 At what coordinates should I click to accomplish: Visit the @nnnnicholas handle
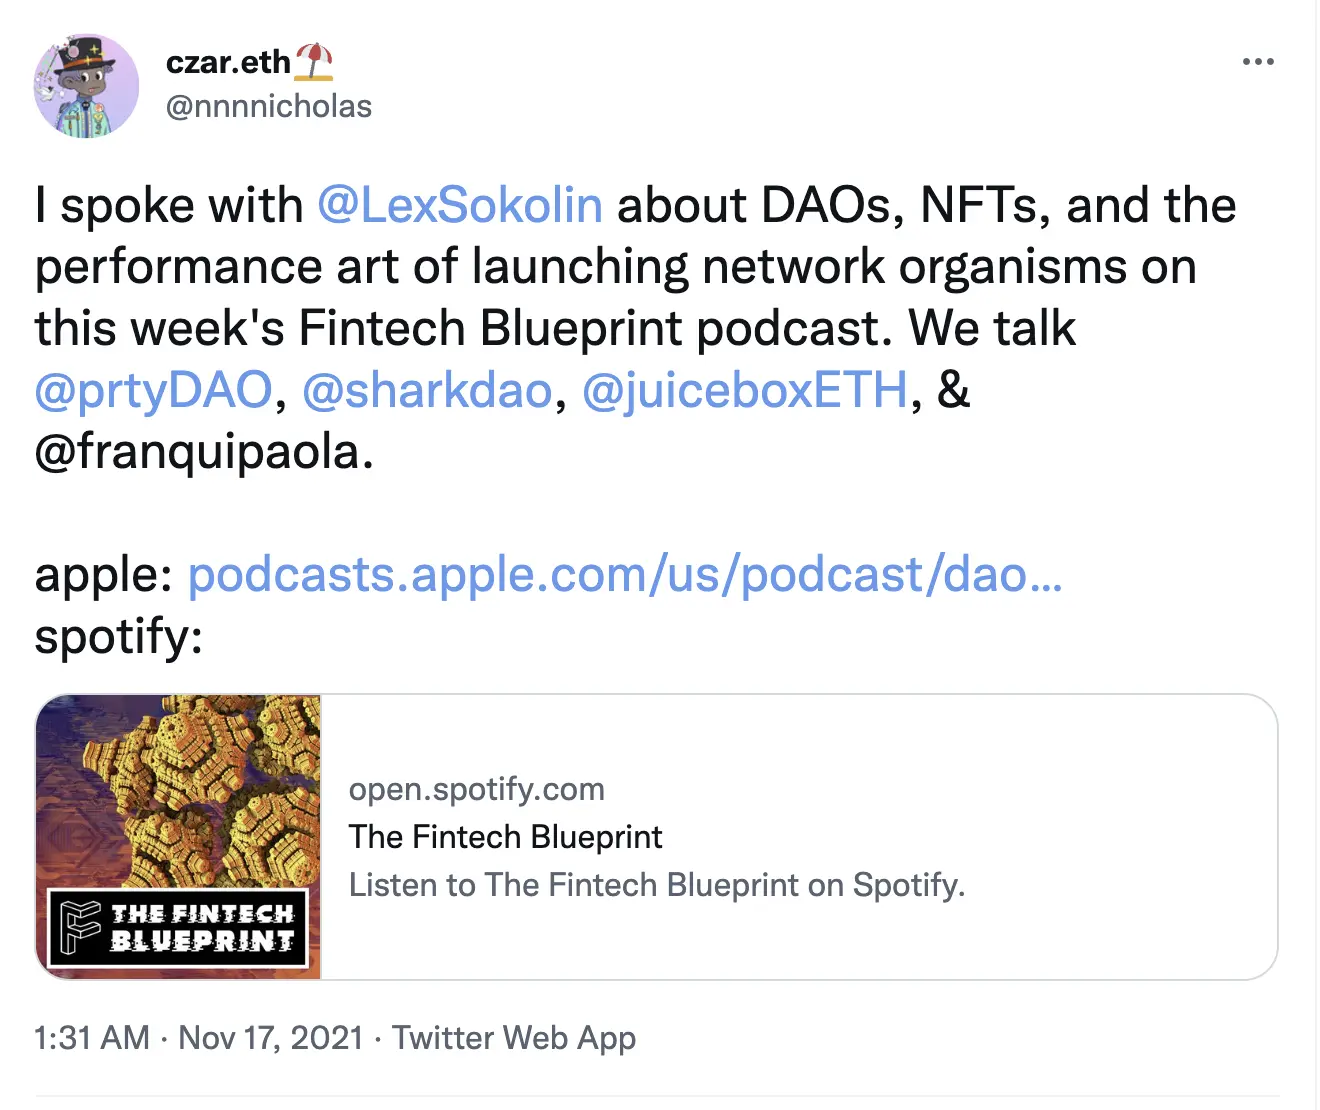(x=268, y=106)
